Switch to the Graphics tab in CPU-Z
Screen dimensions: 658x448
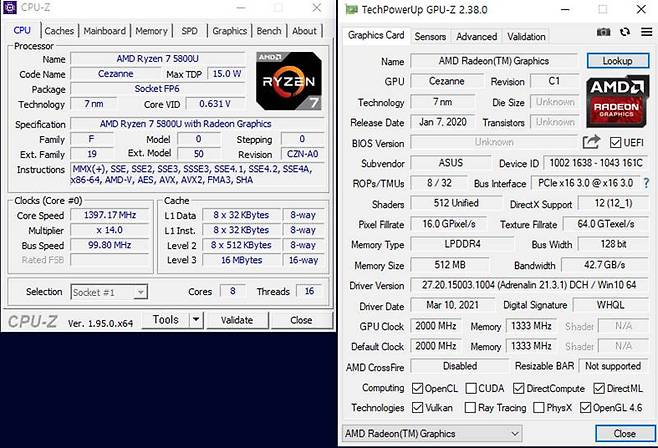point(230,31)
